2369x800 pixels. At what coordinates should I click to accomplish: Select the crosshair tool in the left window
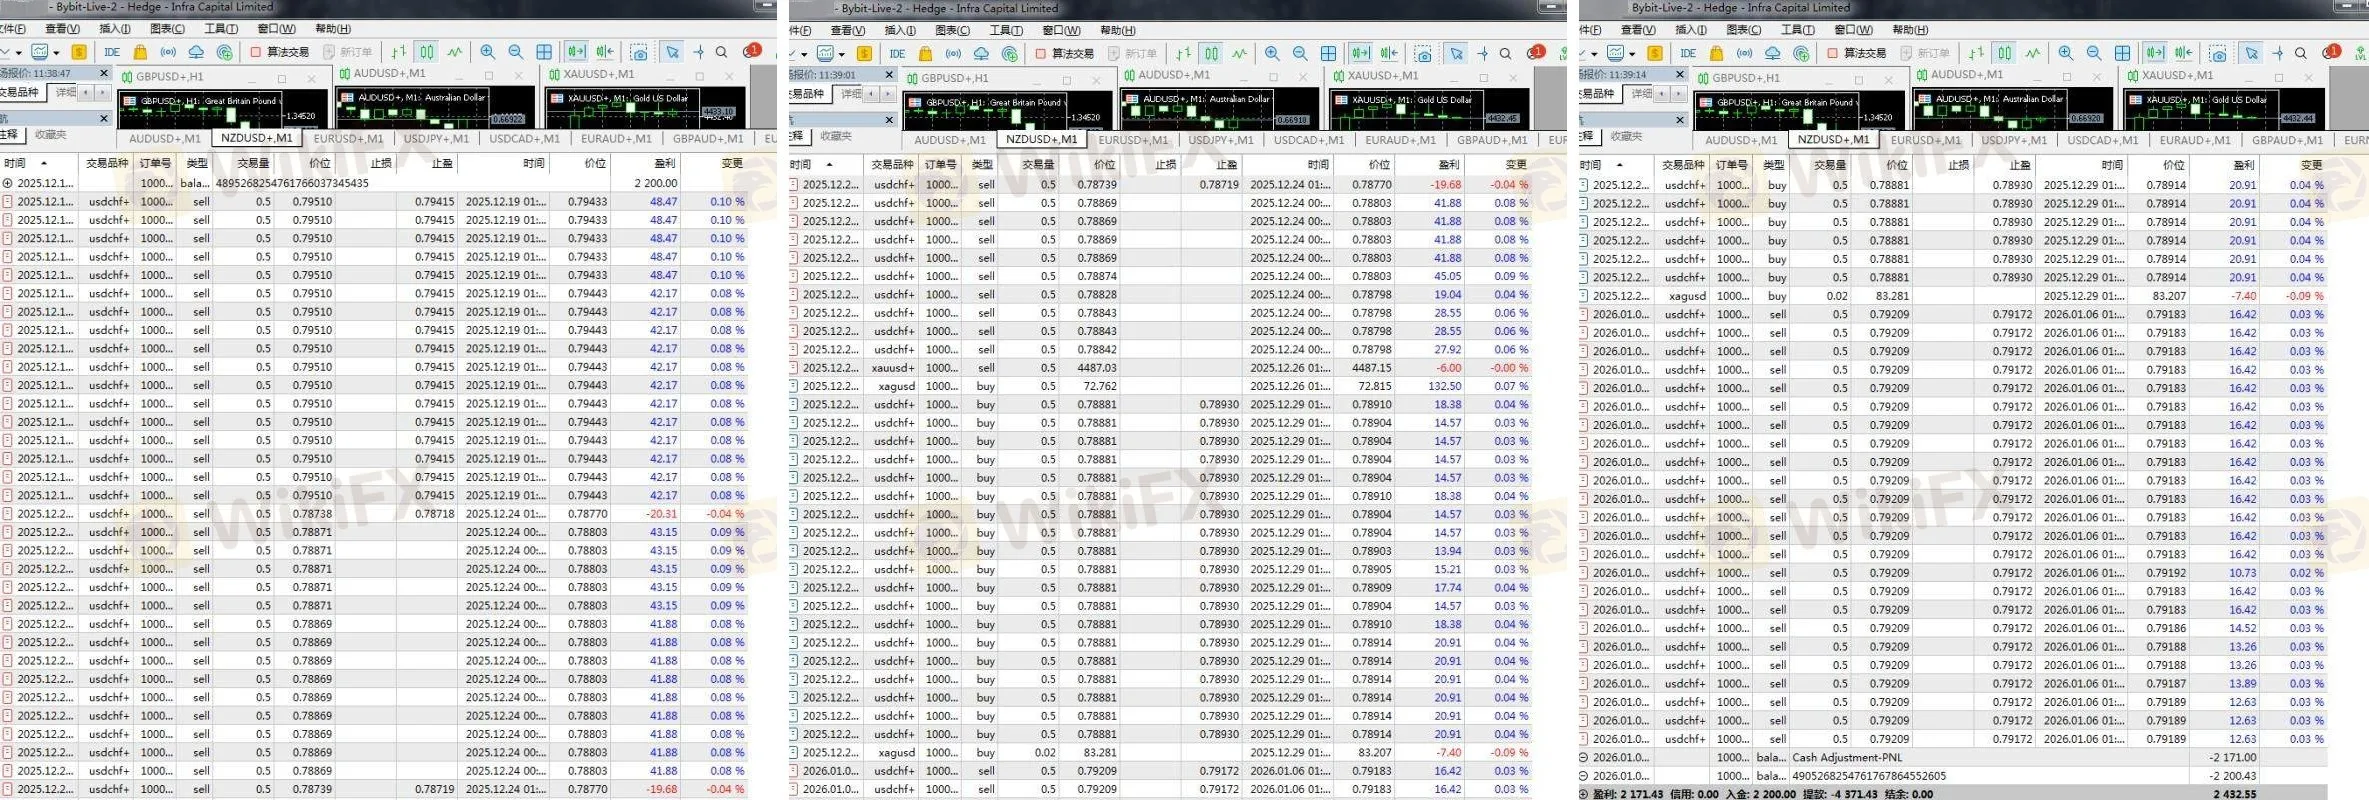(698, 52)
